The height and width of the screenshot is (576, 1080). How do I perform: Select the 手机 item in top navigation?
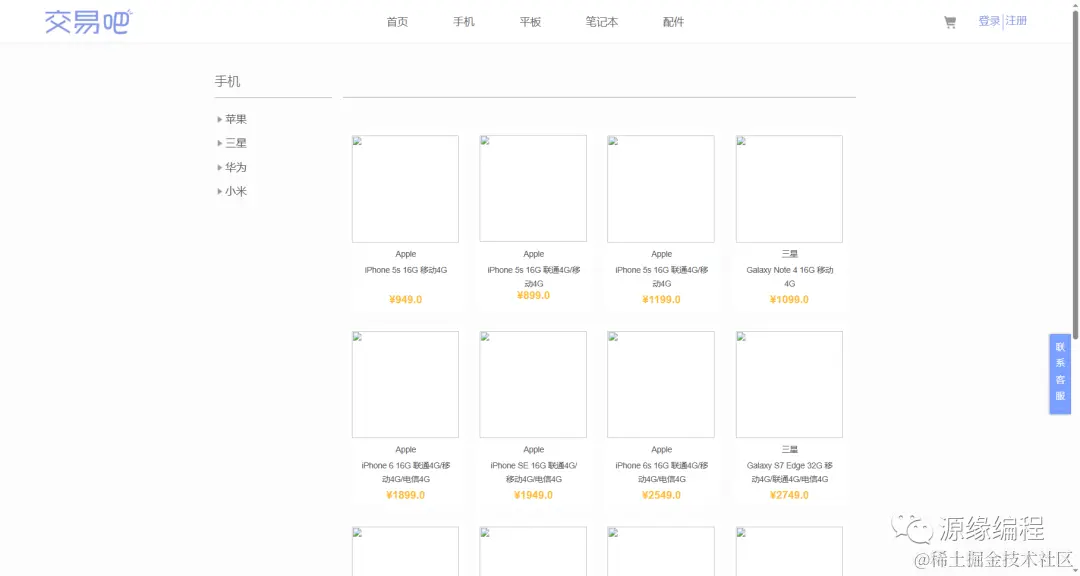point(464,22)
